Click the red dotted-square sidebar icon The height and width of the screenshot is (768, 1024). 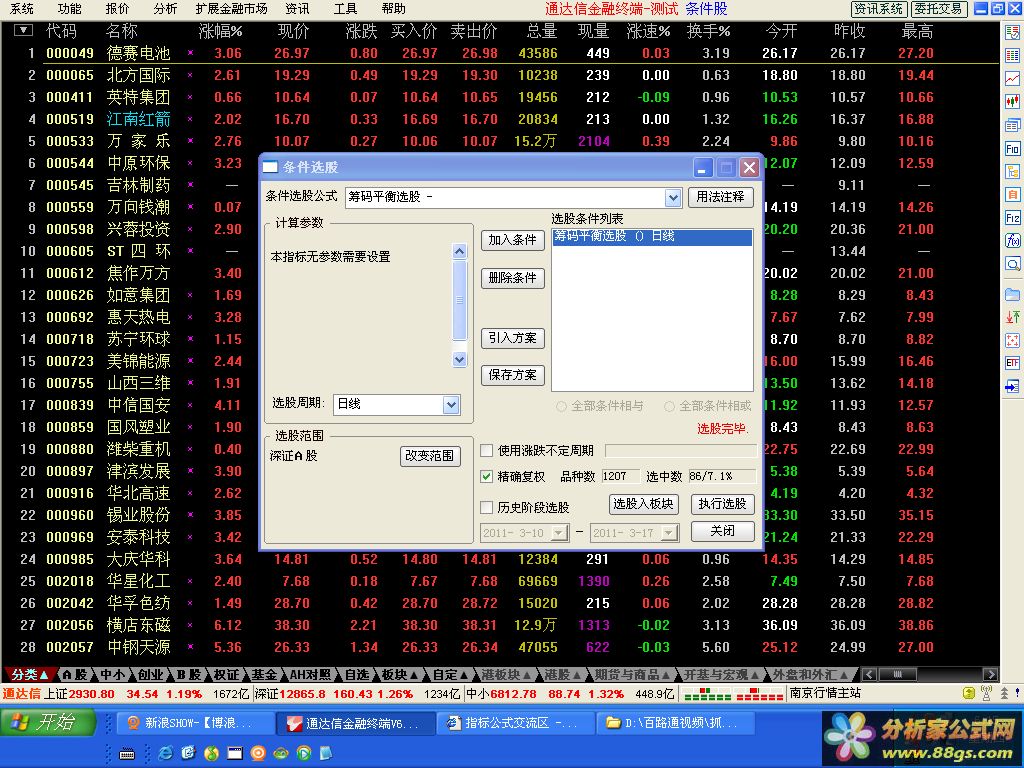1012,340
